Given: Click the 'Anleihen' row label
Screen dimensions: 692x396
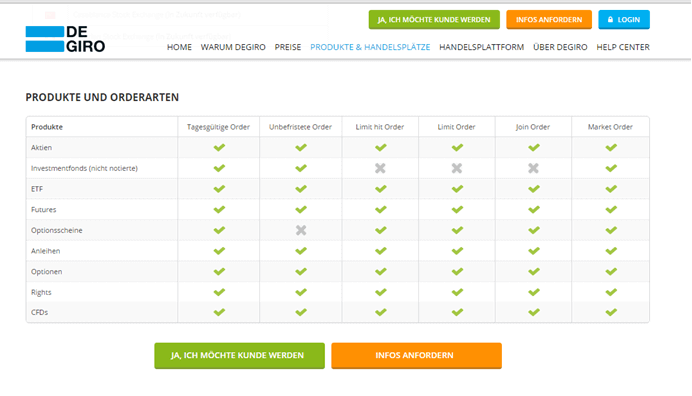Looking at the screenshot, I should tap(45, 251).
